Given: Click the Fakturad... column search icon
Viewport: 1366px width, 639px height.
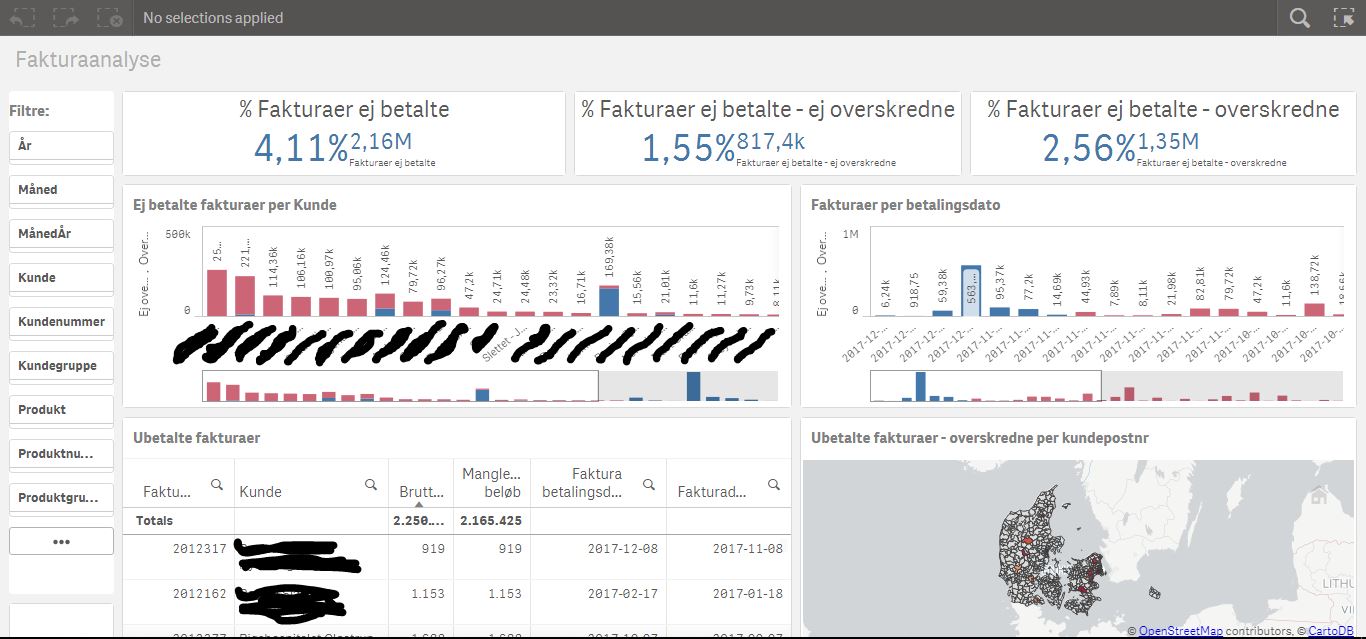Looking at the screenshot, I should coord(773,485).
